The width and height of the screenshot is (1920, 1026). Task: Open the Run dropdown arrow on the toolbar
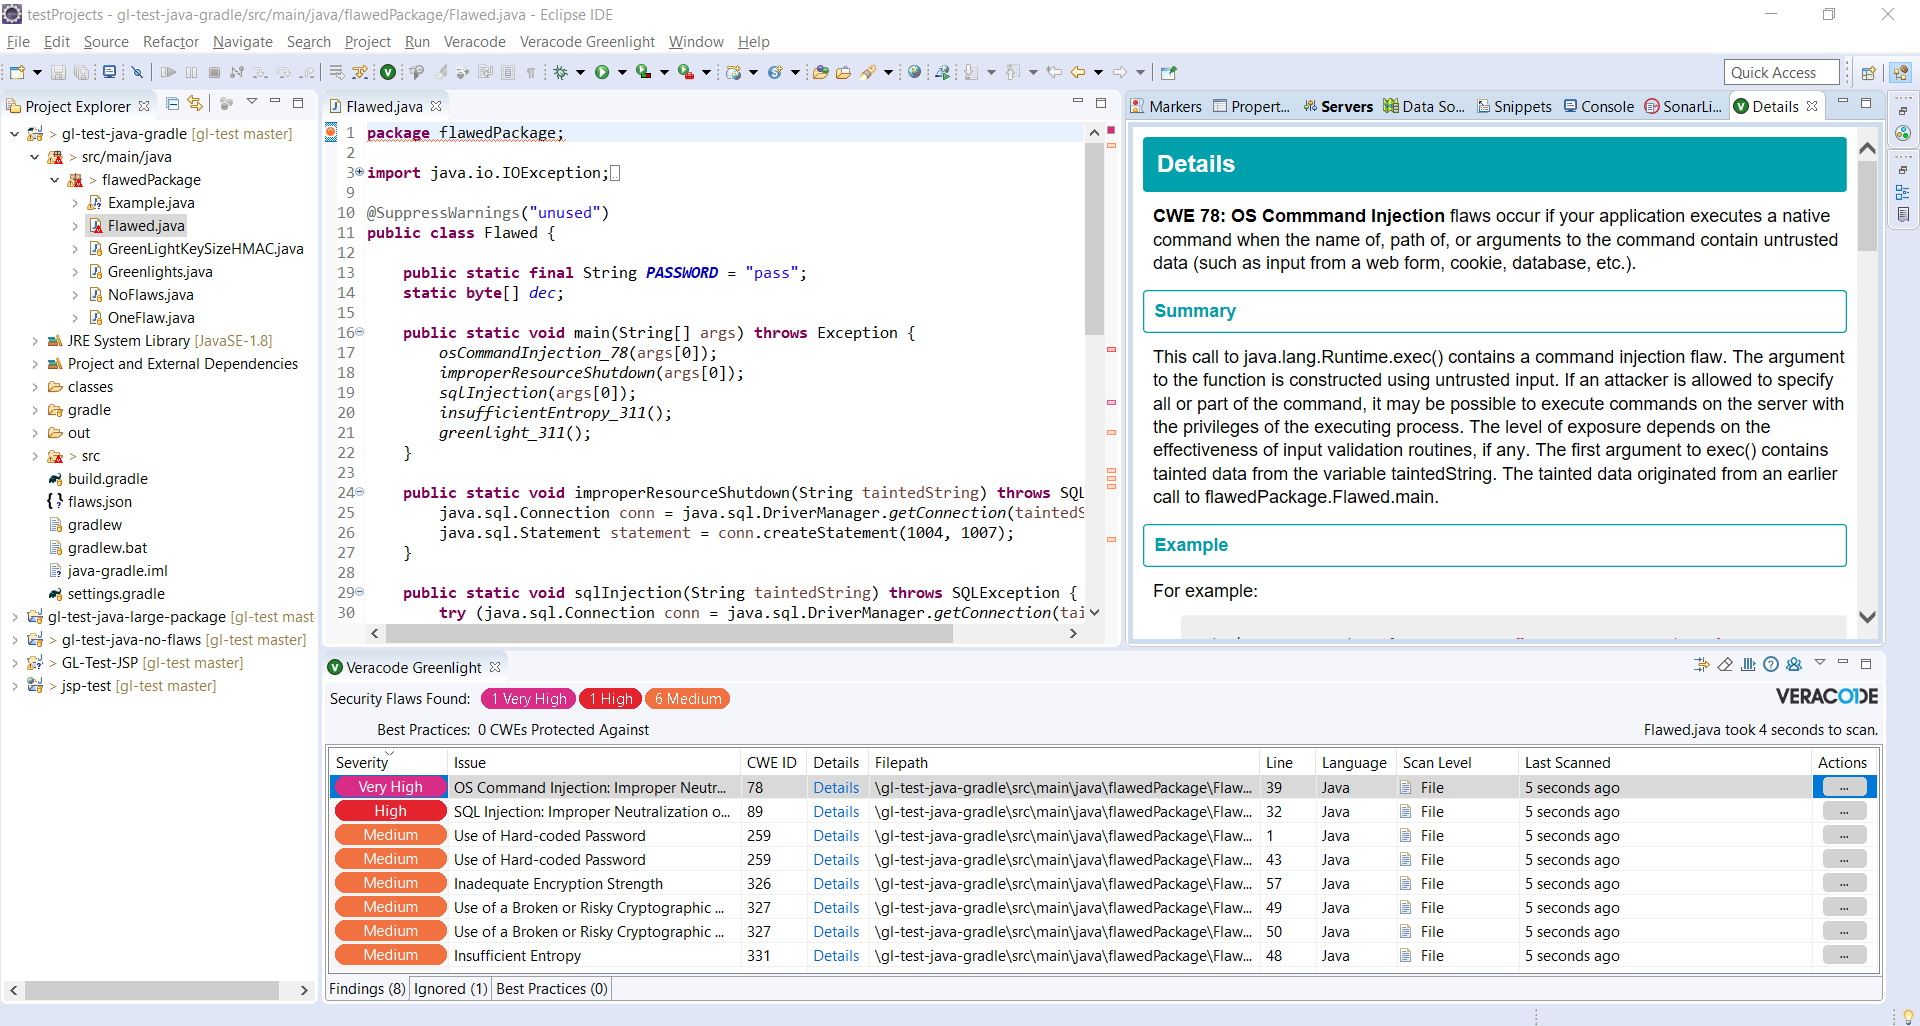(x=620, y=71)
